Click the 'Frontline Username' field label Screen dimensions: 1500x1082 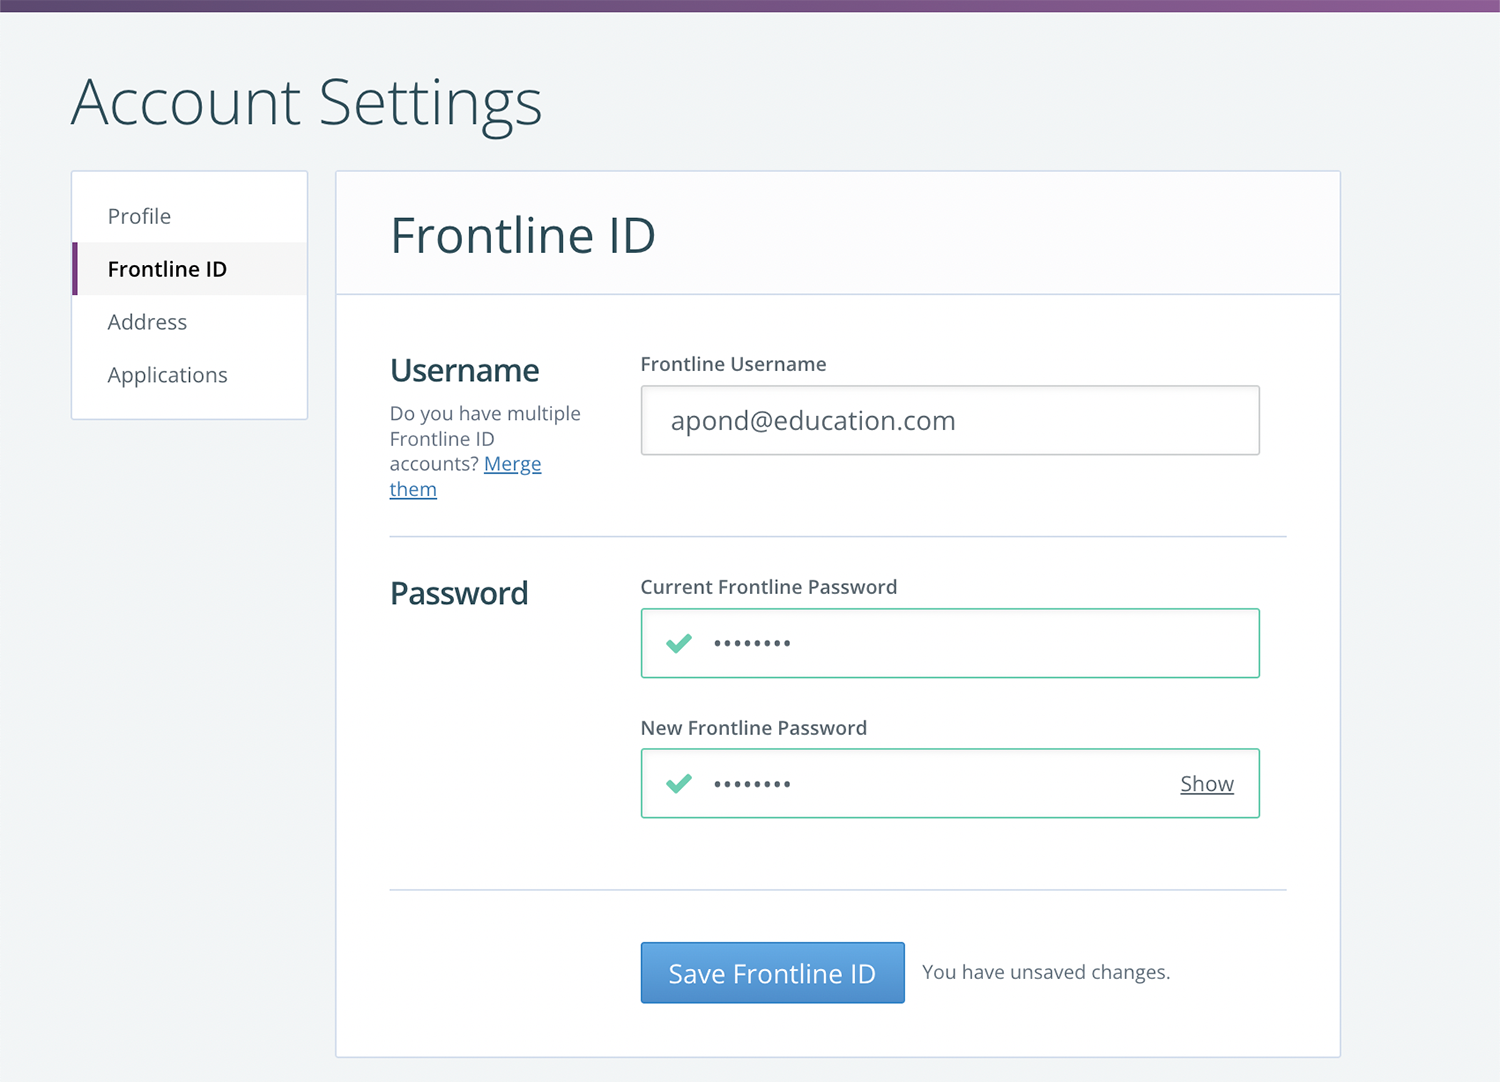click(x=733, y=364)
